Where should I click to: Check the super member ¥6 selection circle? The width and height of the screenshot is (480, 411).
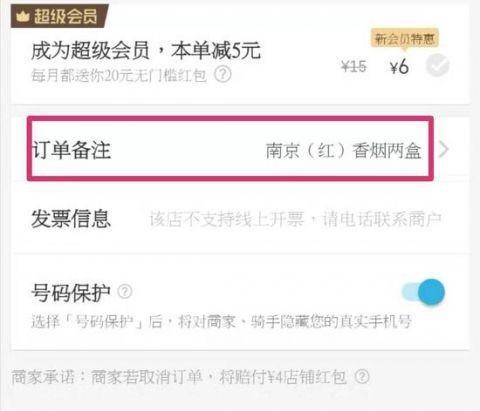(437, 66)
